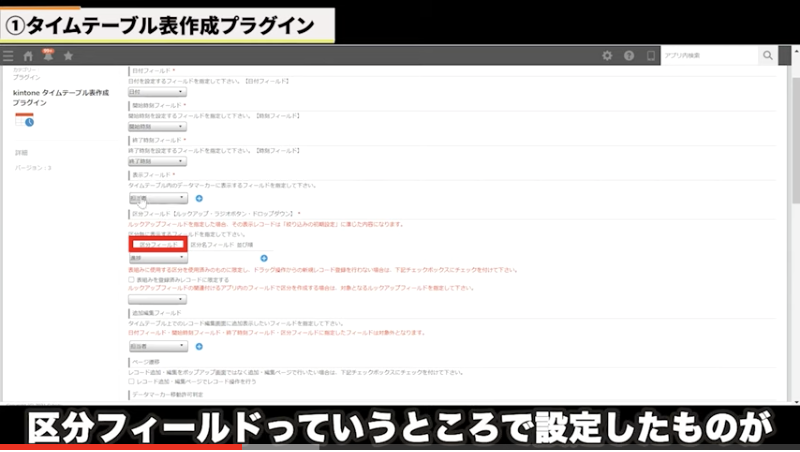Open the settings gear icon
This screenshot has height=452, width=800.
pos(607,56)
